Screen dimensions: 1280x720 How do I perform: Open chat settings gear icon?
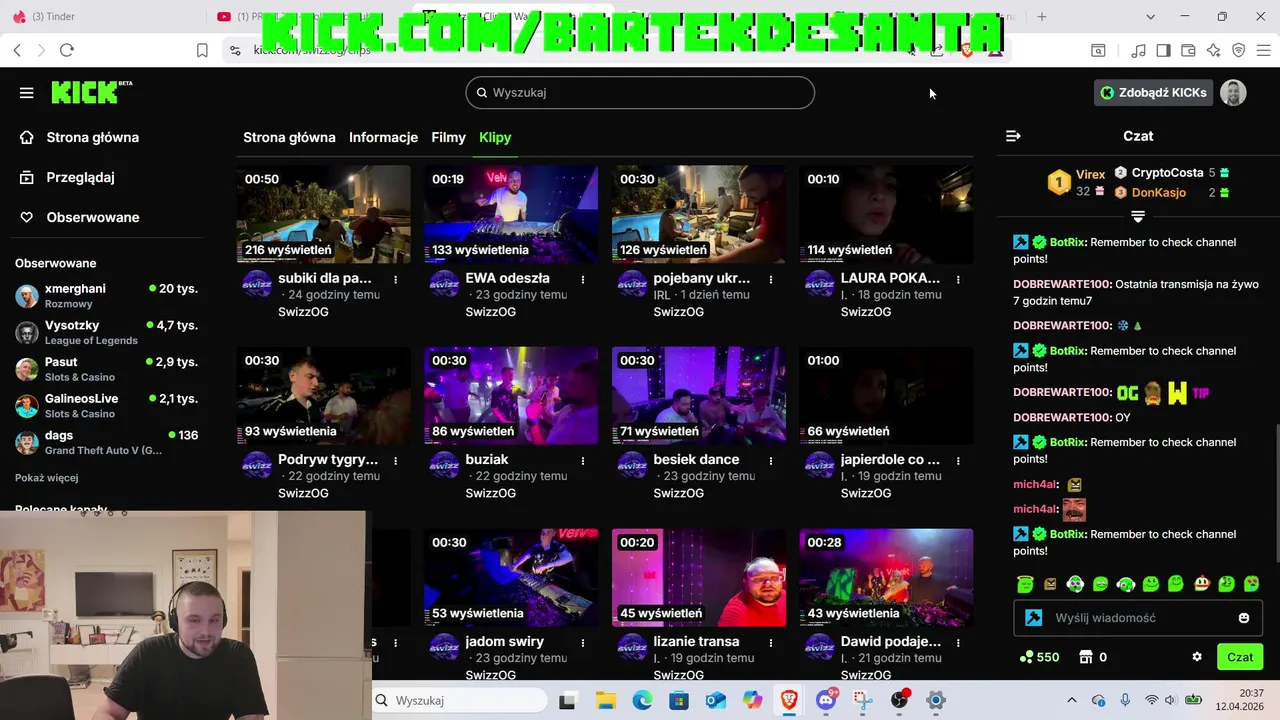pyautogui.click(x=1197, y=657)
